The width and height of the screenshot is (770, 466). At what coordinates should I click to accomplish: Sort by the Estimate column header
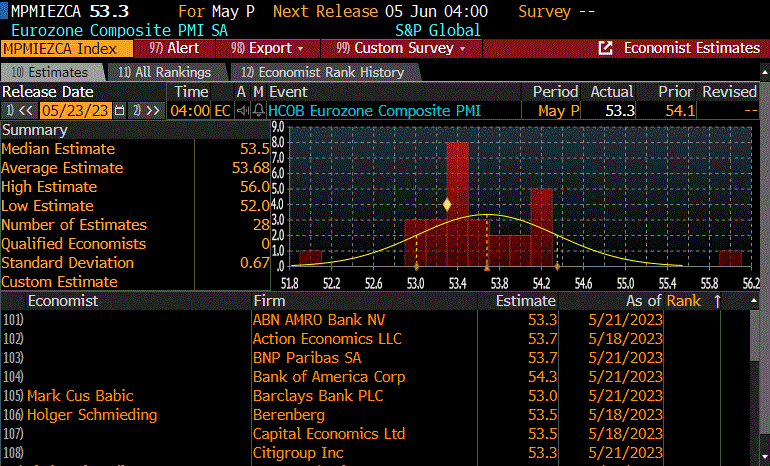tap(525, 301)
